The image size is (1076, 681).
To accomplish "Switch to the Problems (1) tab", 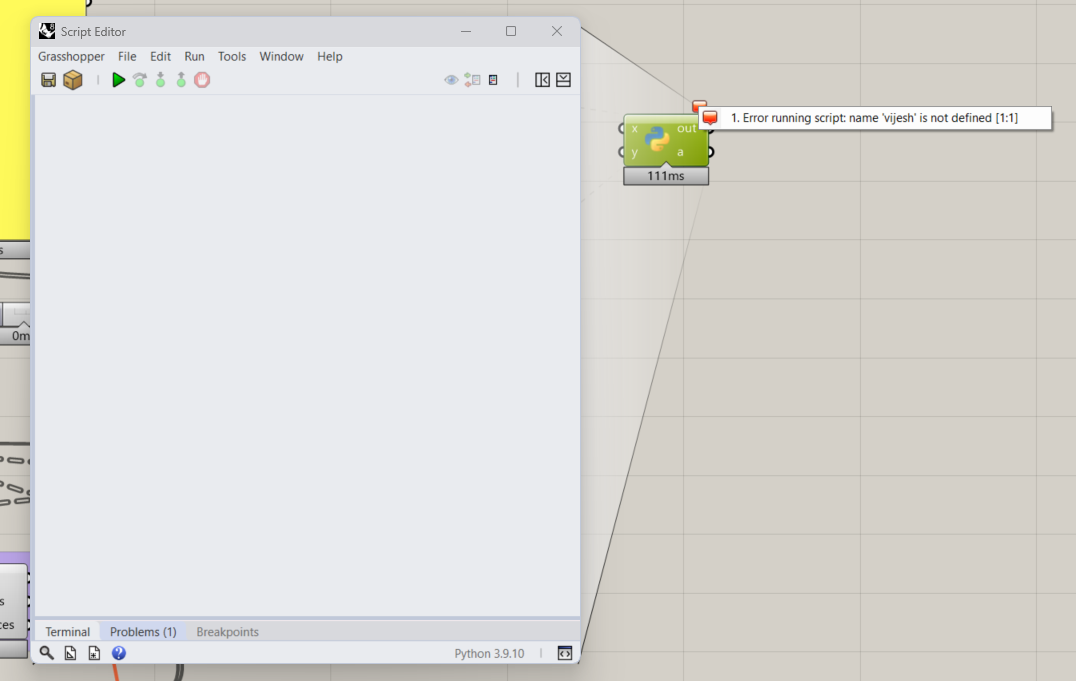I will point(143,631).
